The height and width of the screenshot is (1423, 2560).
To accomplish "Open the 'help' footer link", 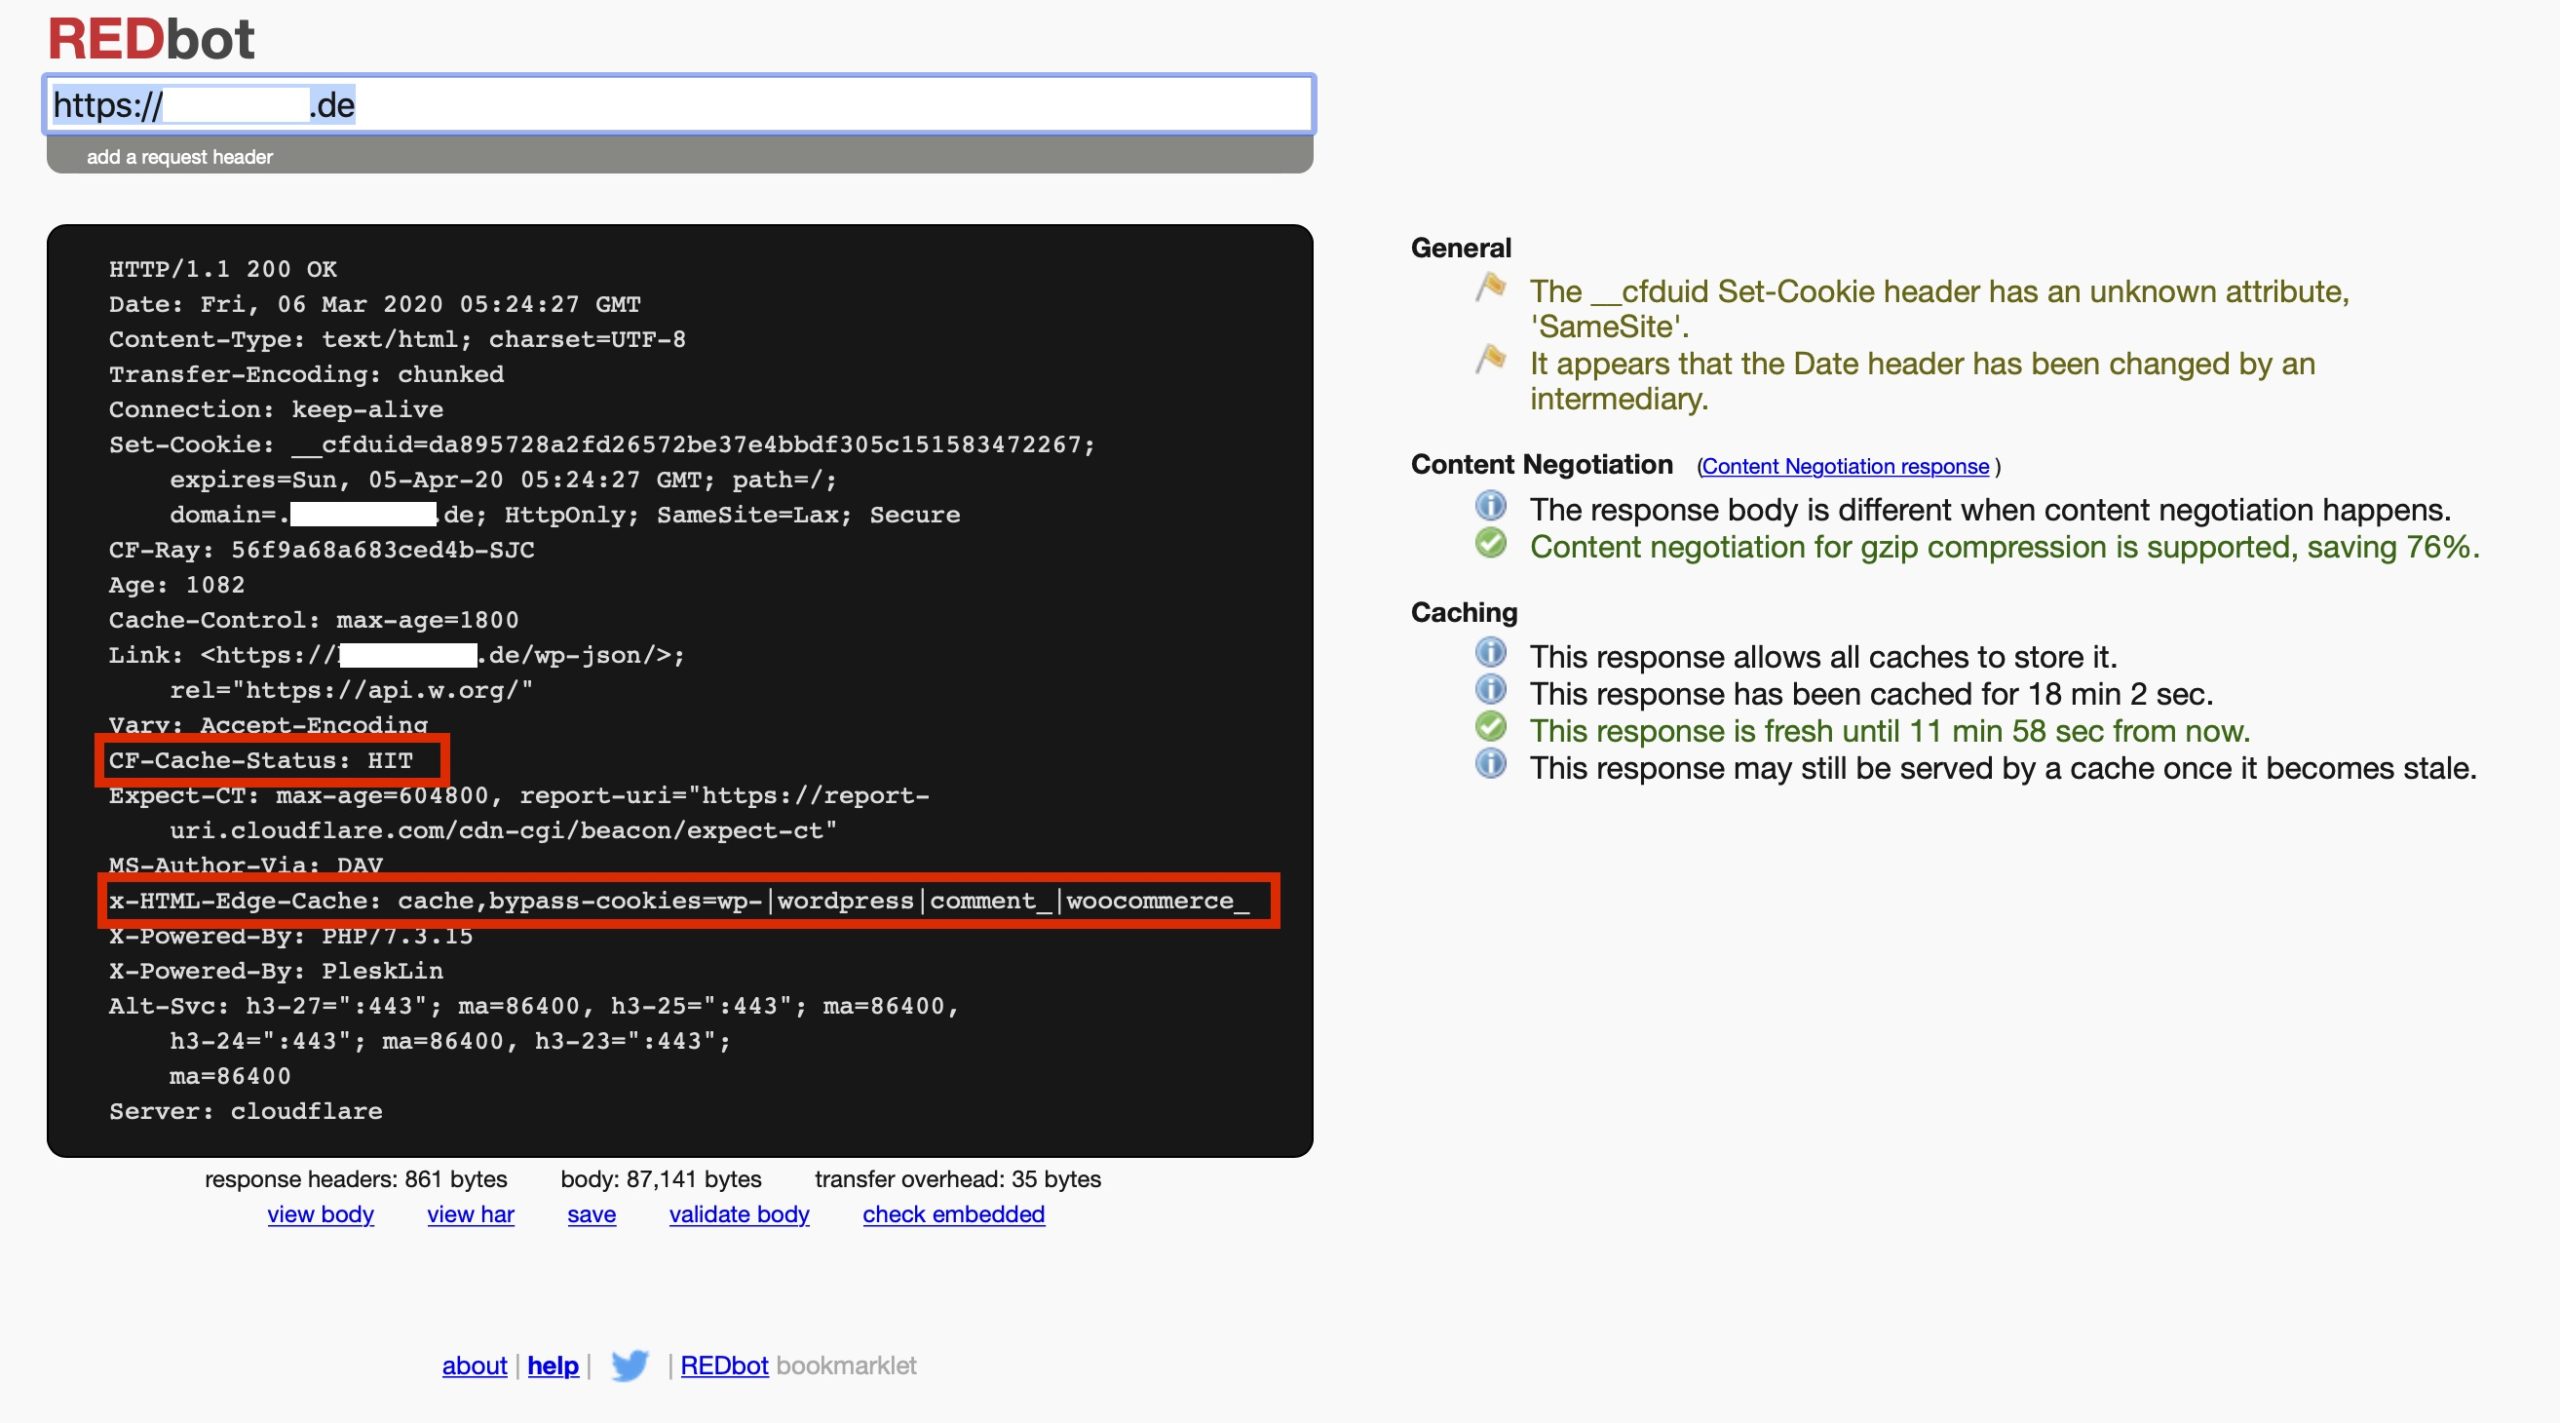I will coord(553,1365).
